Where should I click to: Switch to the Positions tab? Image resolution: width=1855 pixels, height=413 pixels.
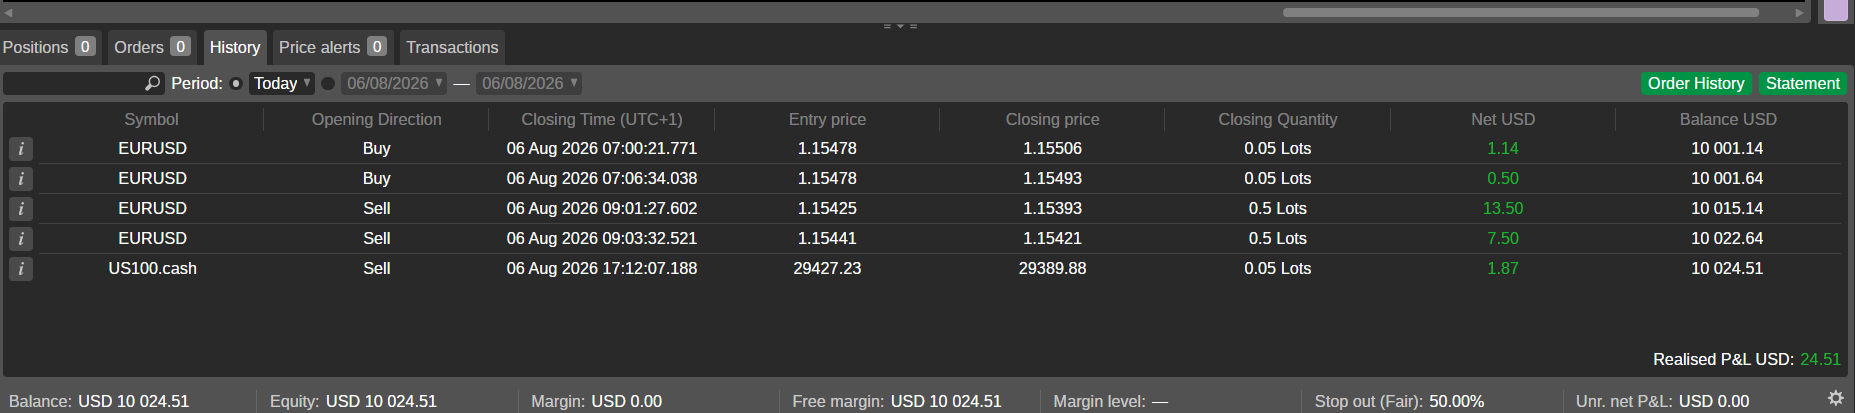(49, 47)
